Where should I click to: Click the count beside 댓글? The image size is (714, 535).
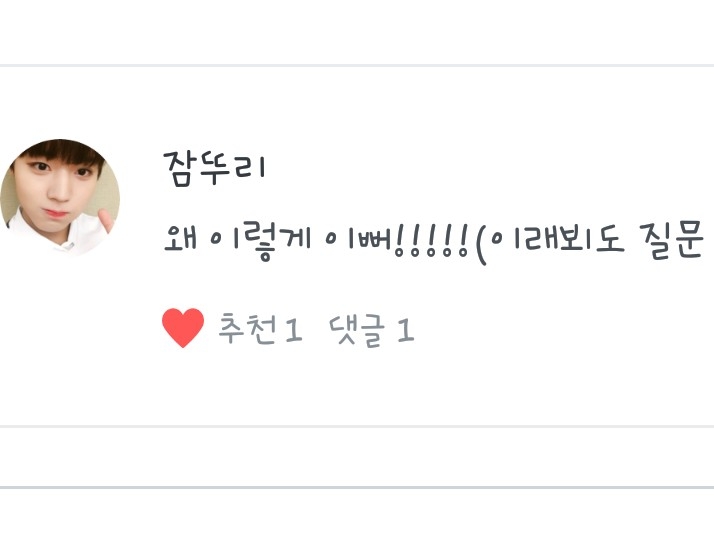pos(406,330)
